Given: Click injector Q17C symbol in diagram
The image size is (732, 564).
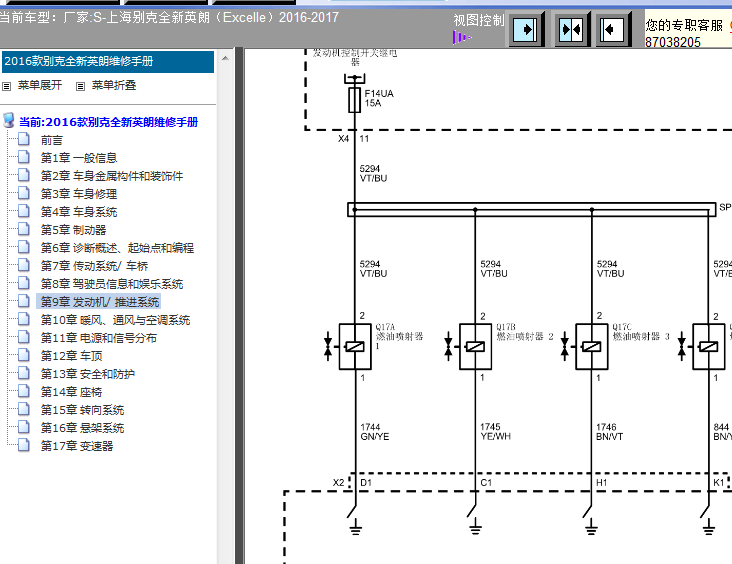Looking at the screenshot, I should (x=591, y=346).
